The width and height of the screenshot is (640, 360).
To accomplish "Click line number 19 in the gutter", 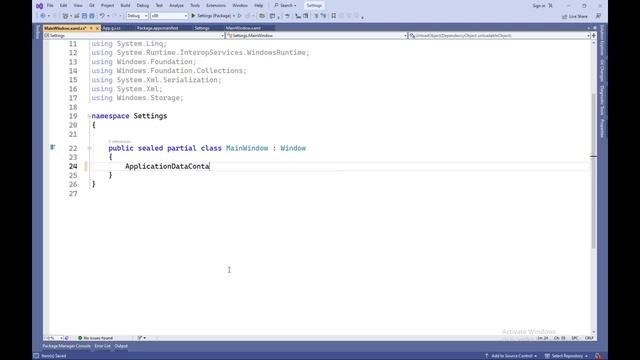I will tap(73, 116).
